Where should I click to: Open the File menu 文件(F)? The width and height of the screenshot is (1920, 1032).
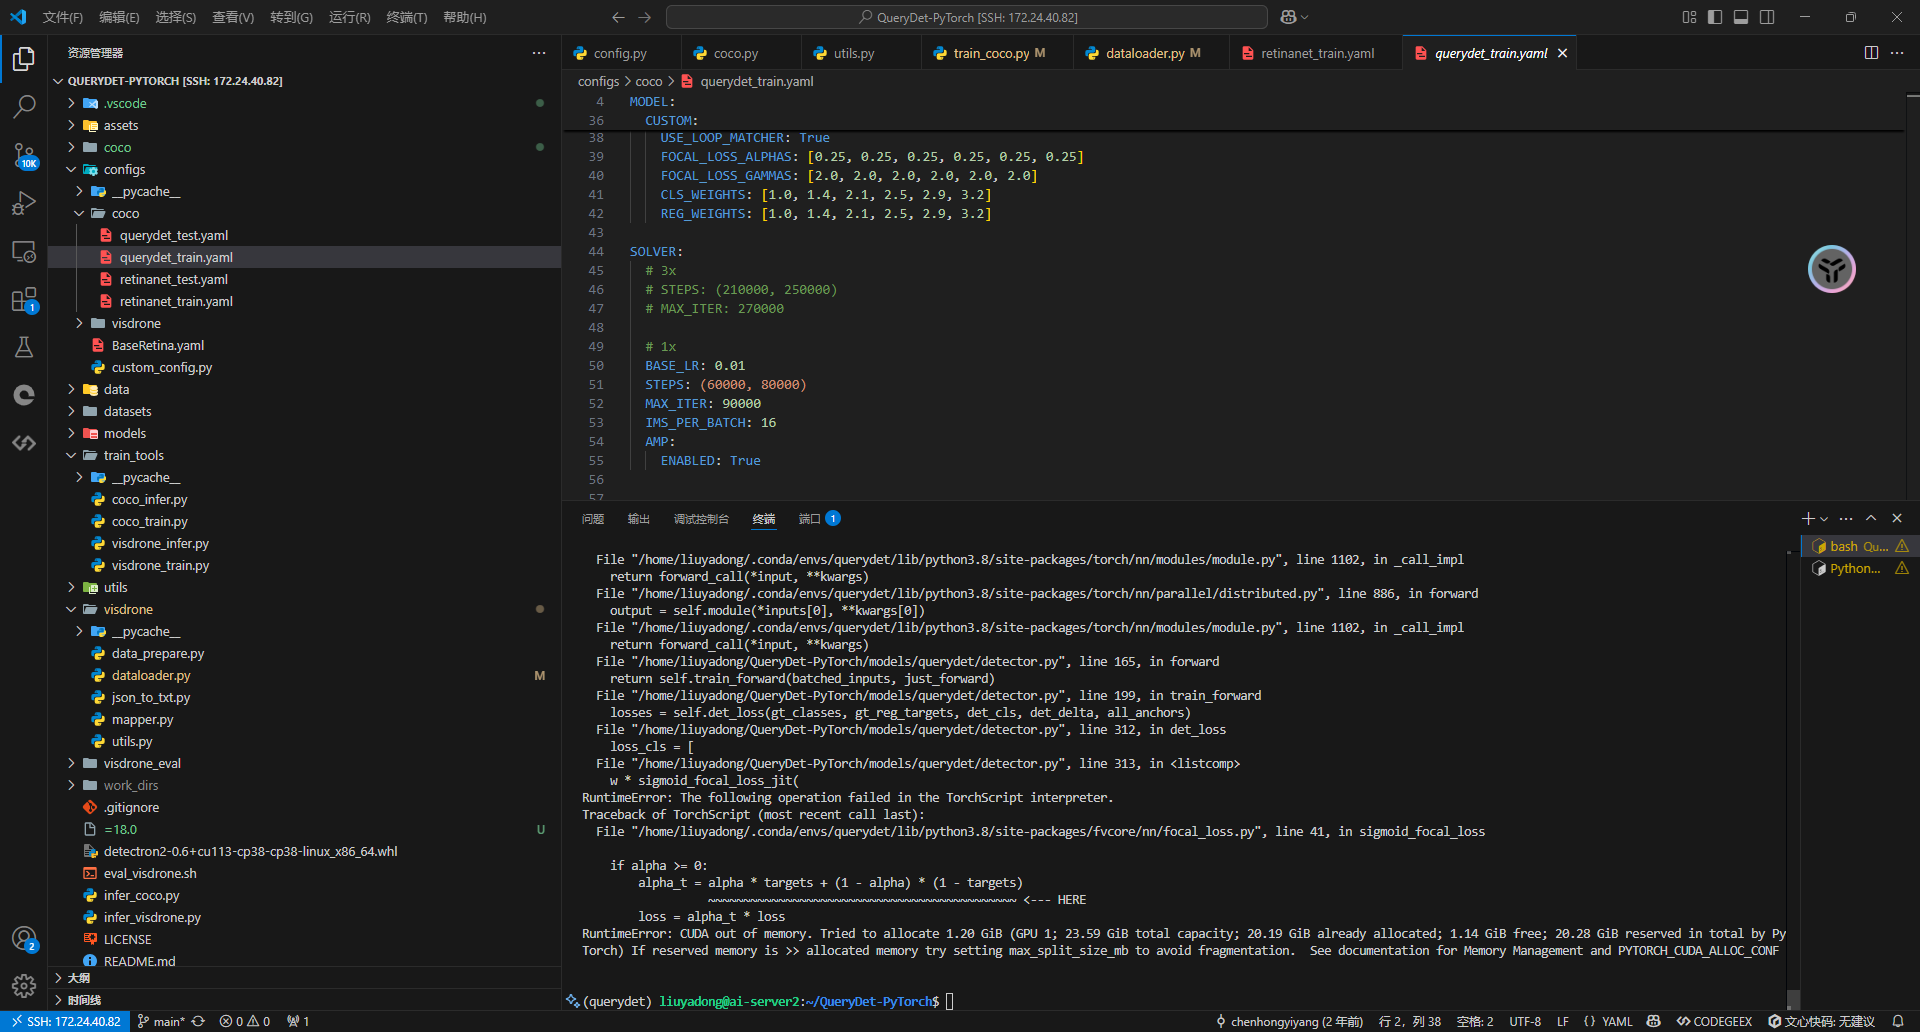point(63,17)
